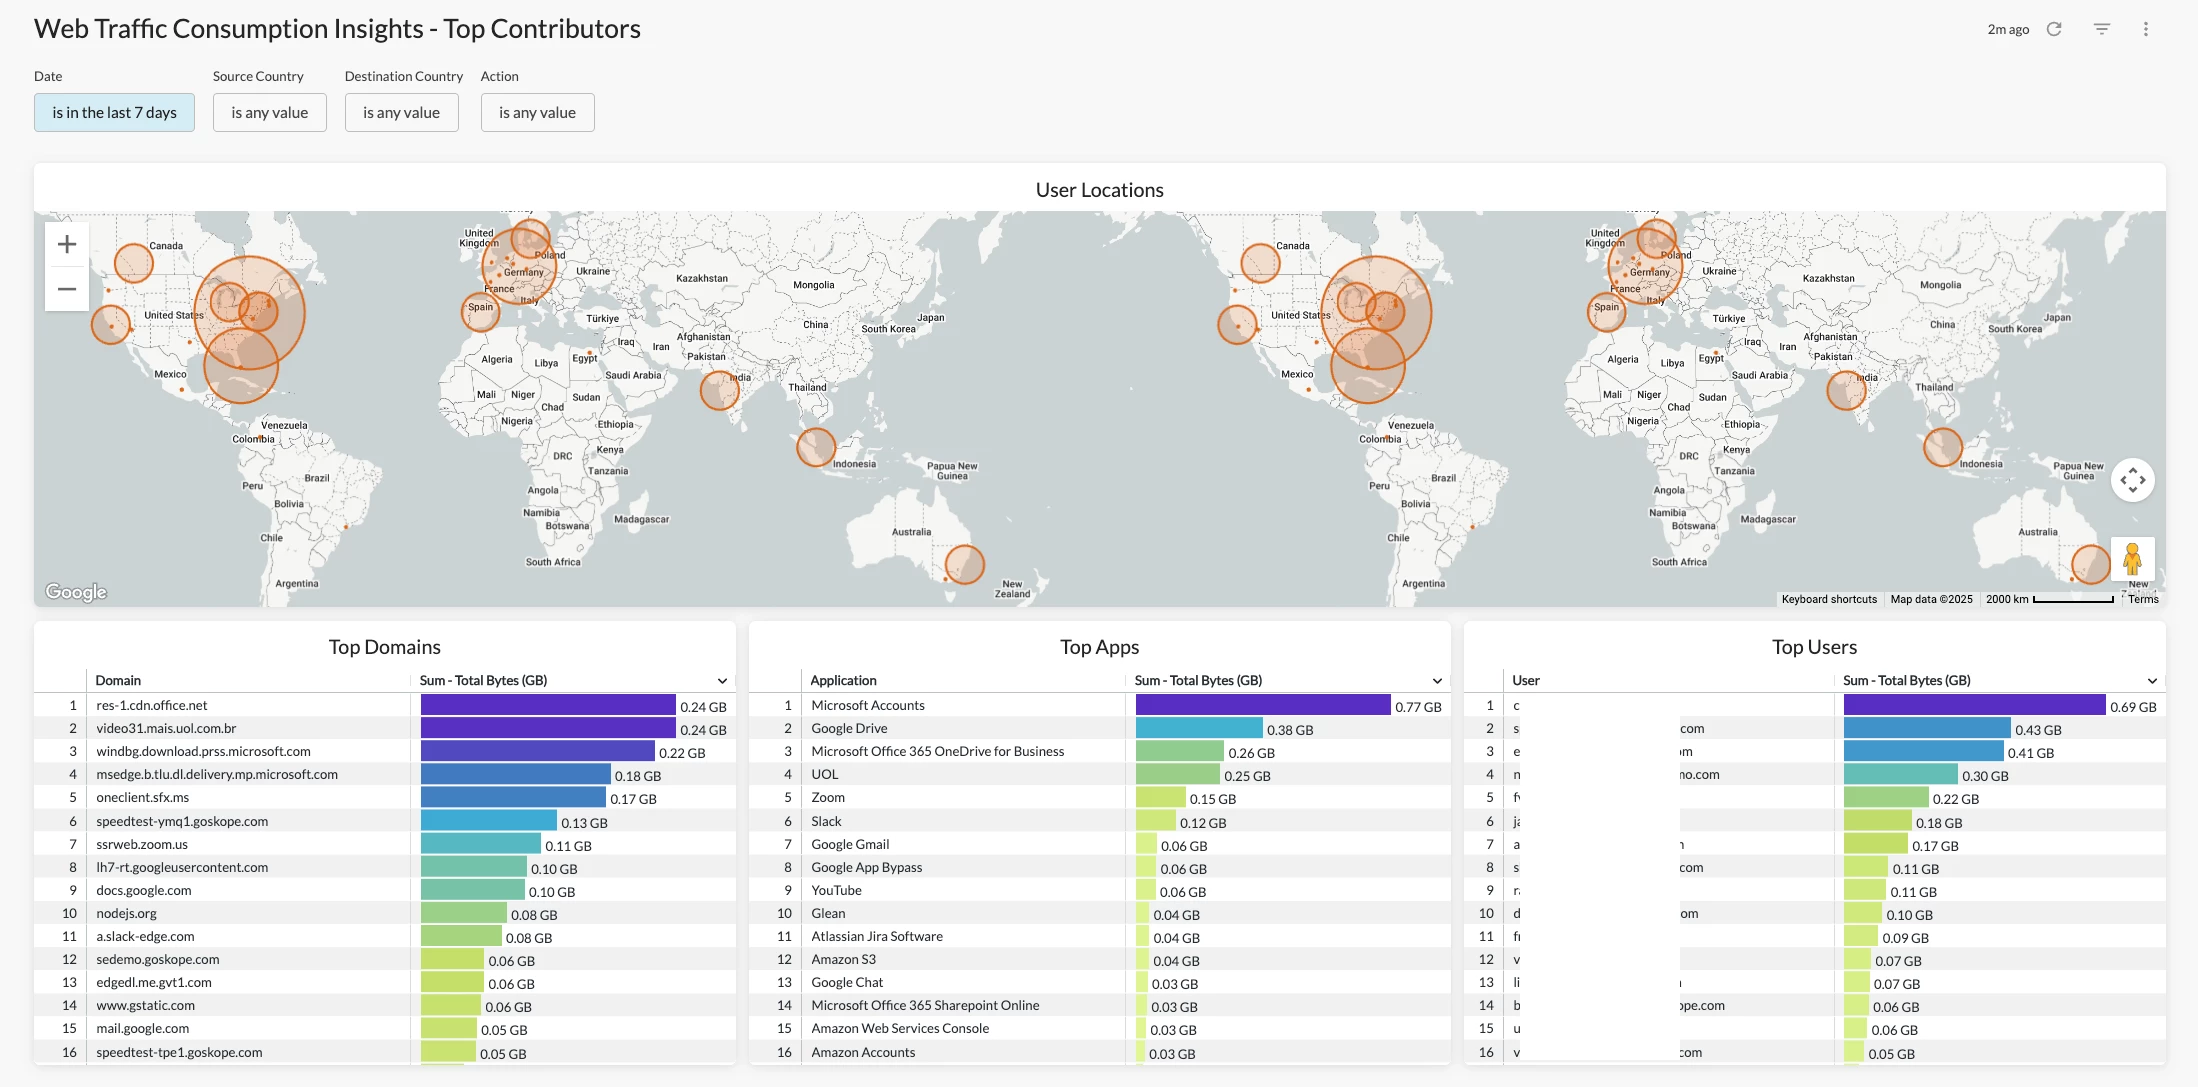Open Date filter 'is in the last 7 days'

point(114,113)
